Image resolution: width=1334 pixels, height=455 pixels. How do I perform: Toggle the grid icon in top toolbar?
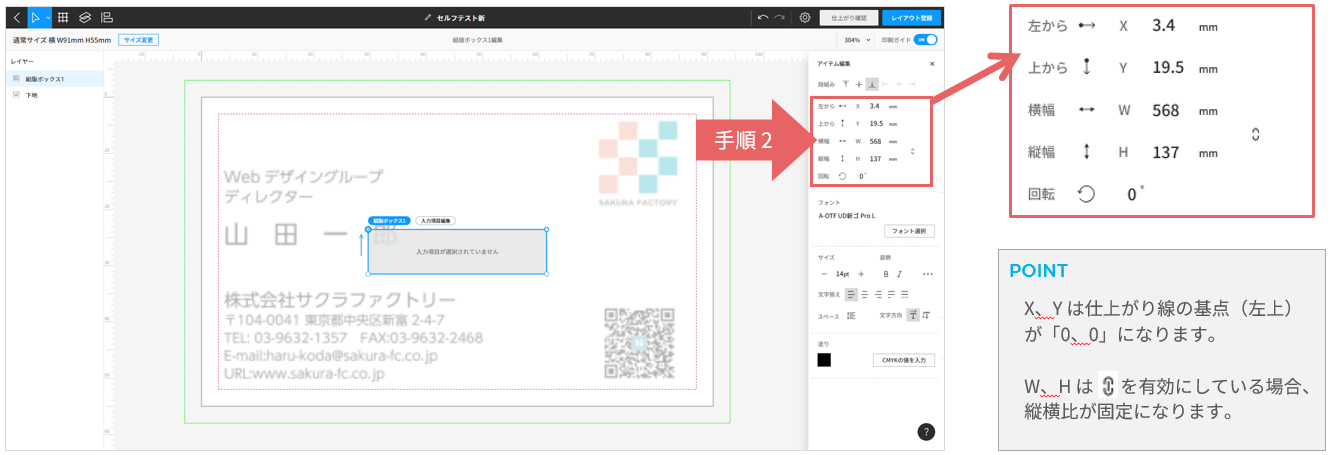[x=63, y=17]
